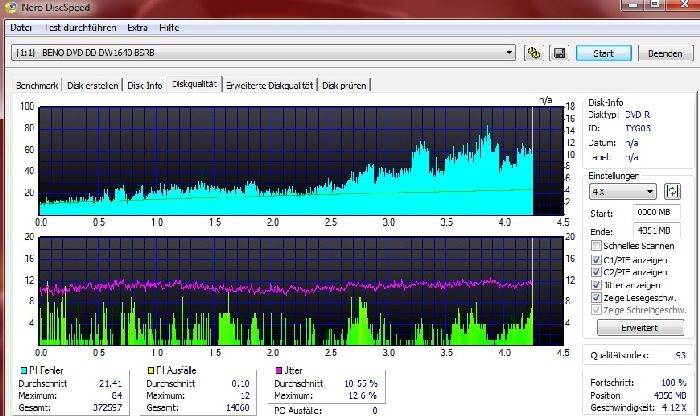Open the Datei menu
Screen dimensions: 700x416
(21, 28)
